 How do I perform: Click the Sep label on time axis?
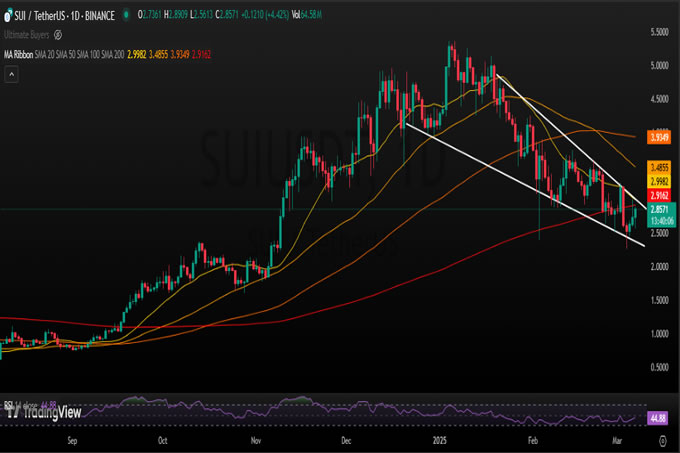(x=72, y=438)
